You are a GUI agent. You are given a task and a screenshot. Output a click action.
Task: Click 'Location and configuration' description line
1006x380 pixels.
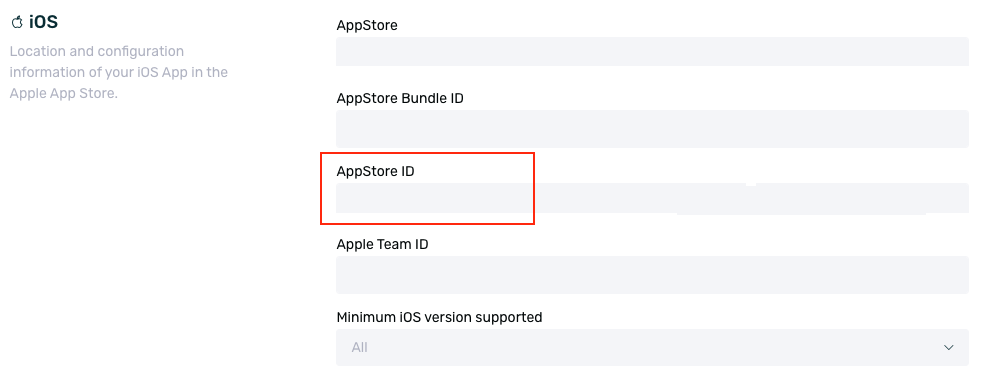pyautogui.click(x=97, y=51)
